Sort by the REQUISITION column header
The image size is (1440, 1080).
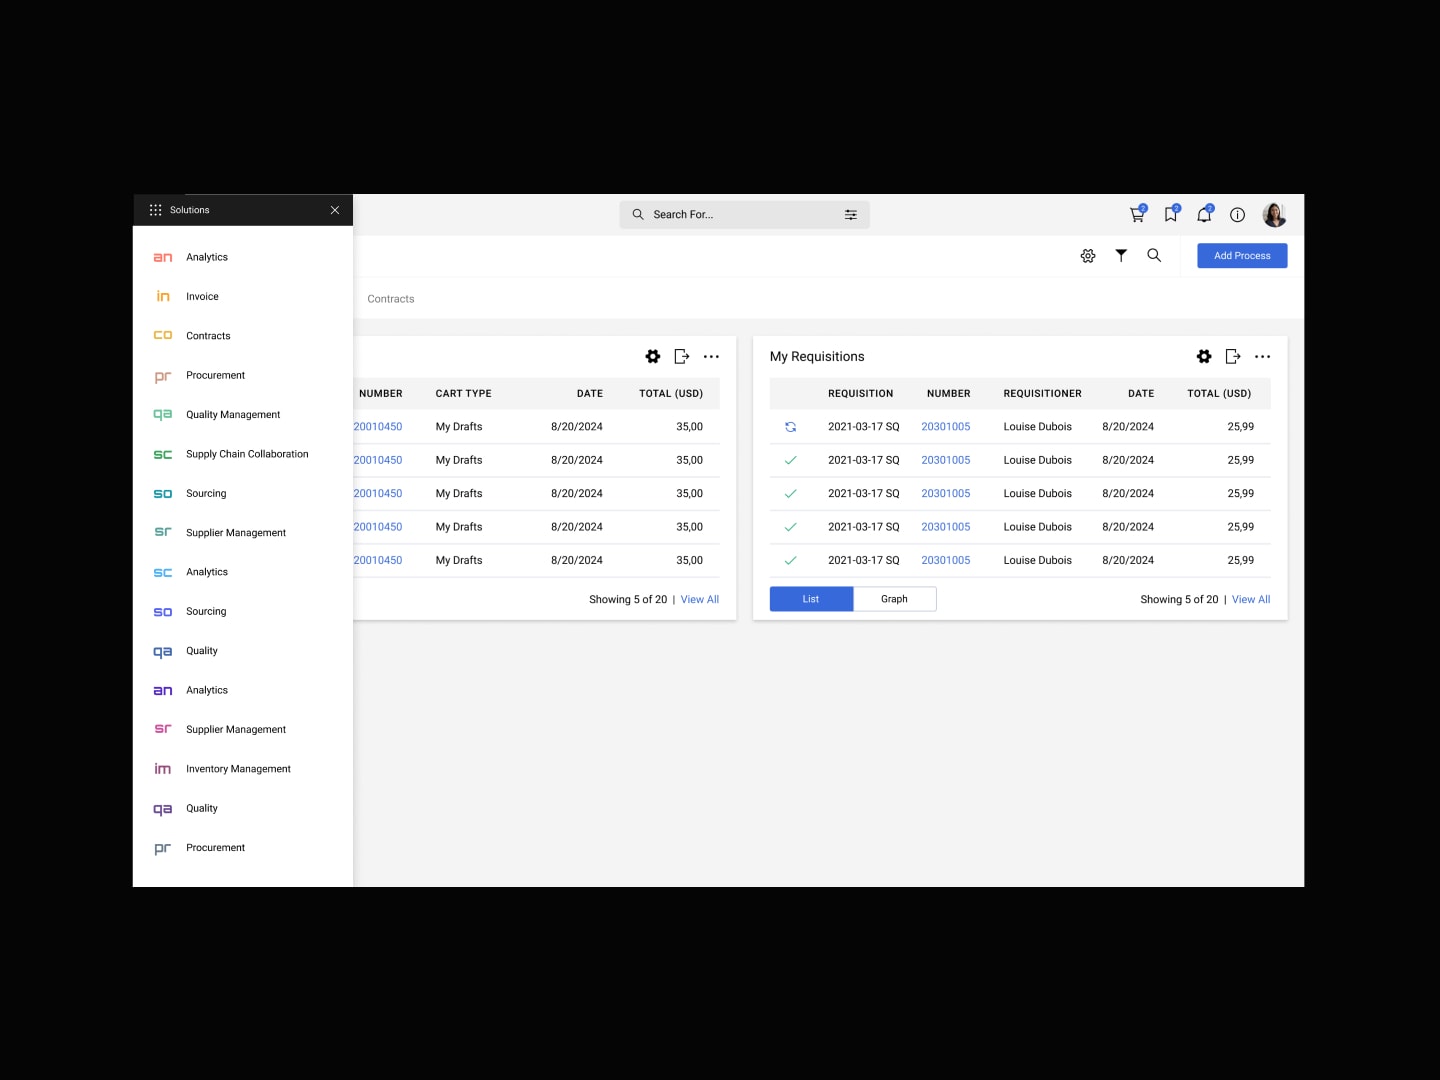coord(860,394)
